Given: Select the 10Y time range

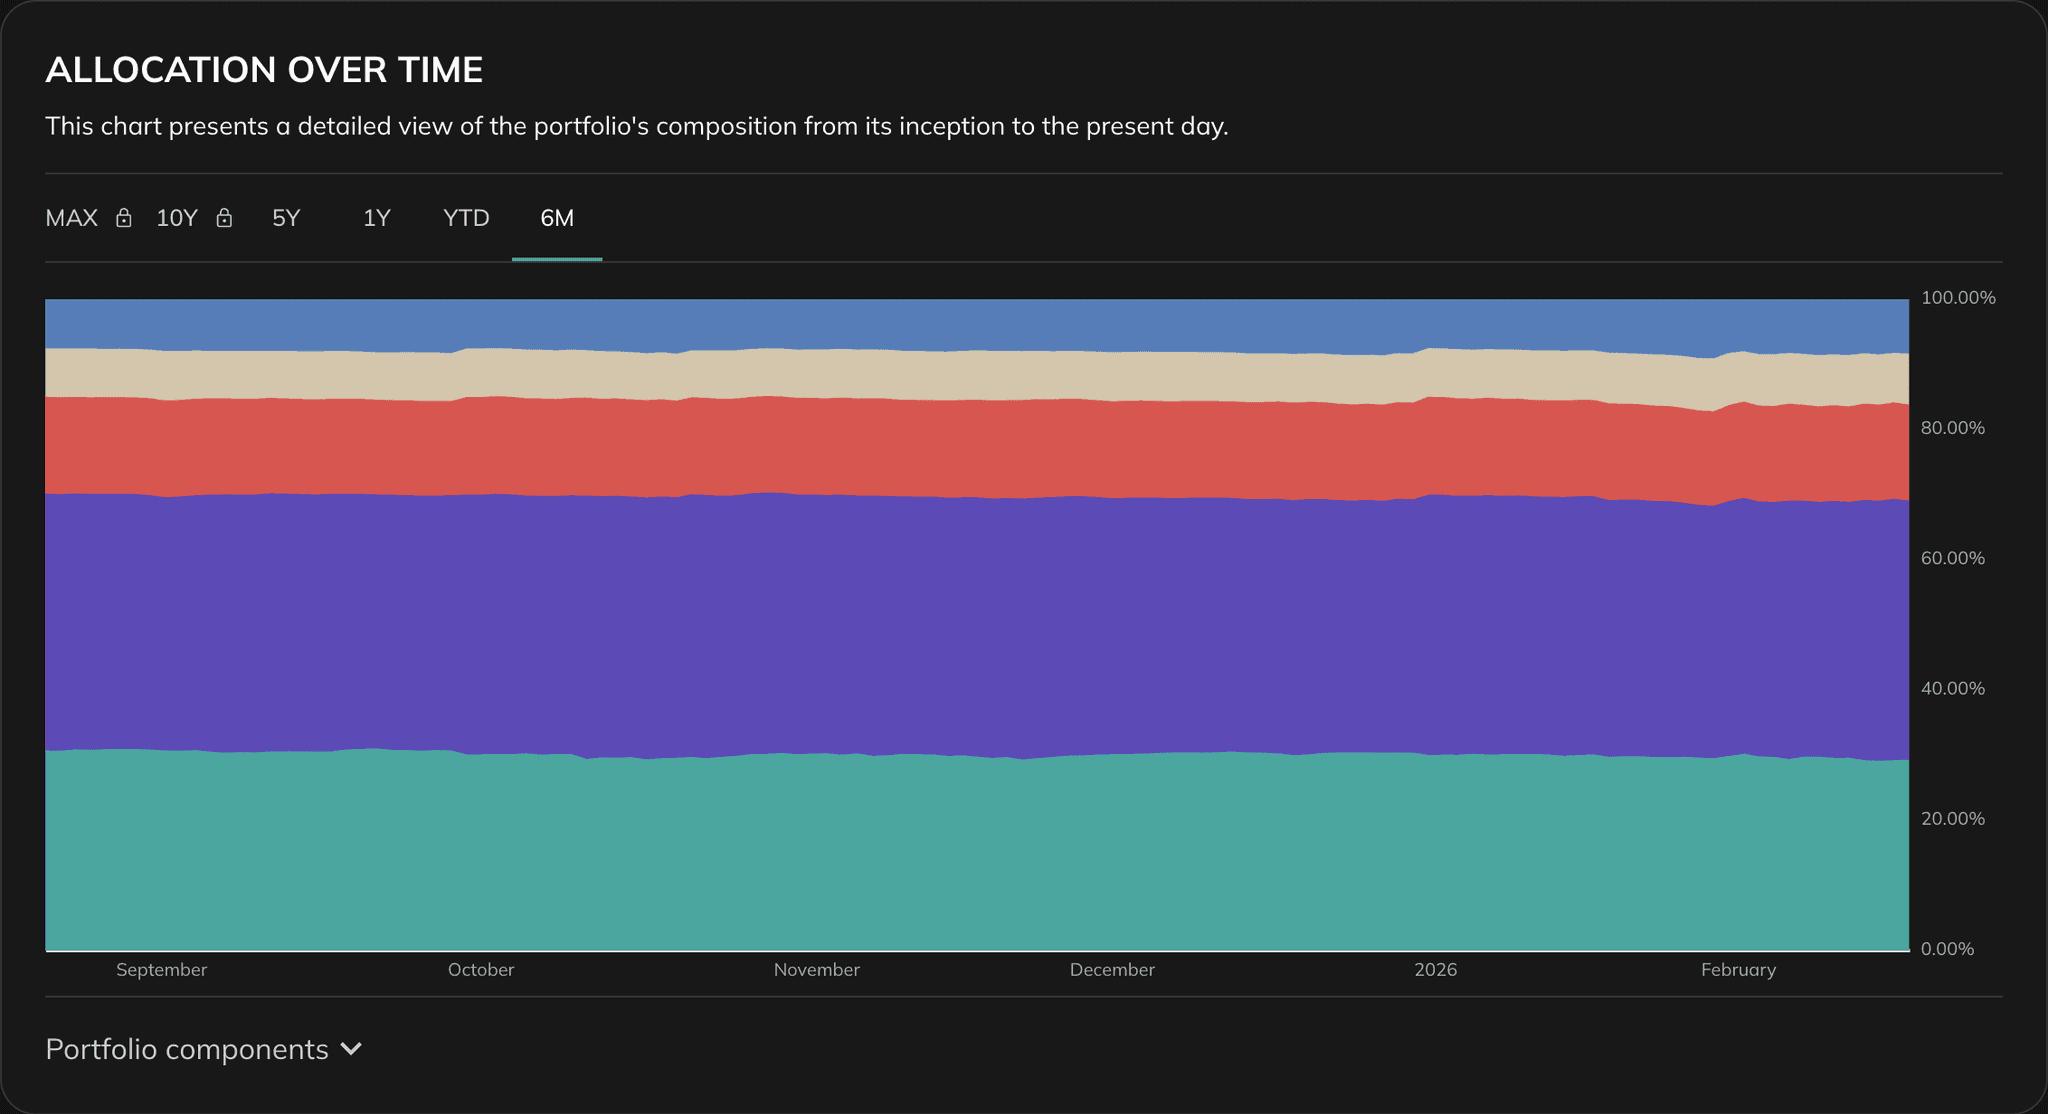Looking at the screenshot, I should coord(176,218).
